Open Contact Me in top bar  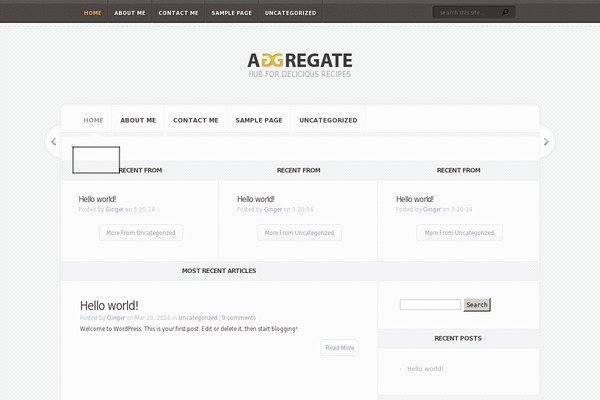tap(178, 13)
